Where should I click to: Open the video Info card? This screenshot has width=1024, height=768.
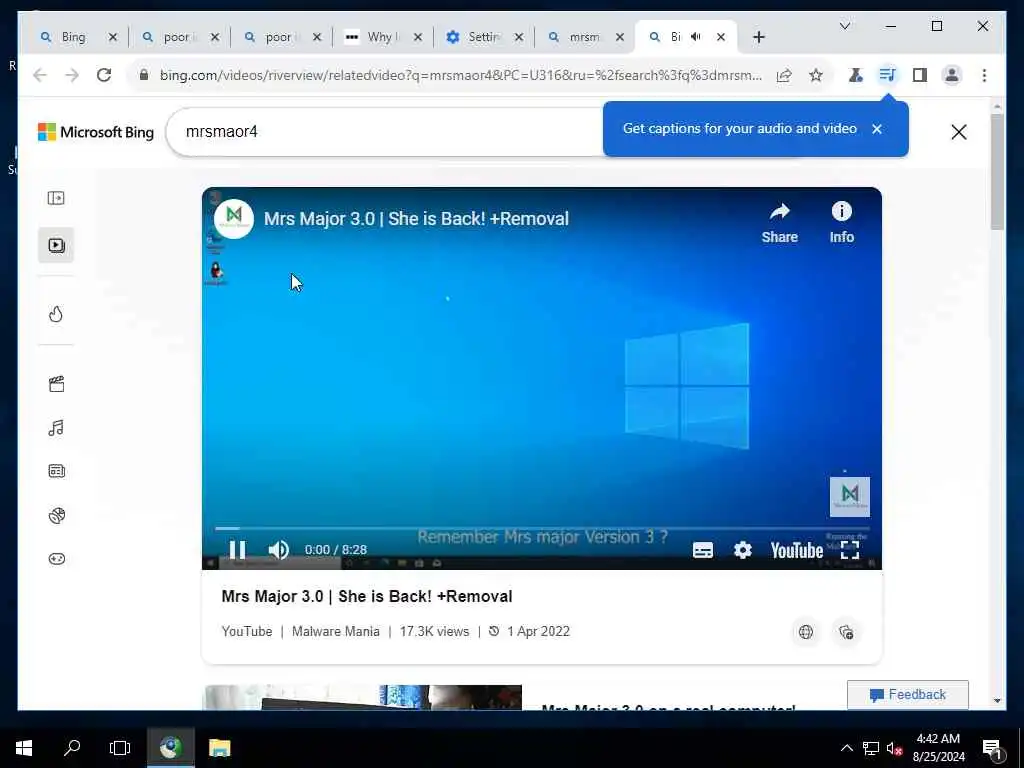[x=841, y=223]
